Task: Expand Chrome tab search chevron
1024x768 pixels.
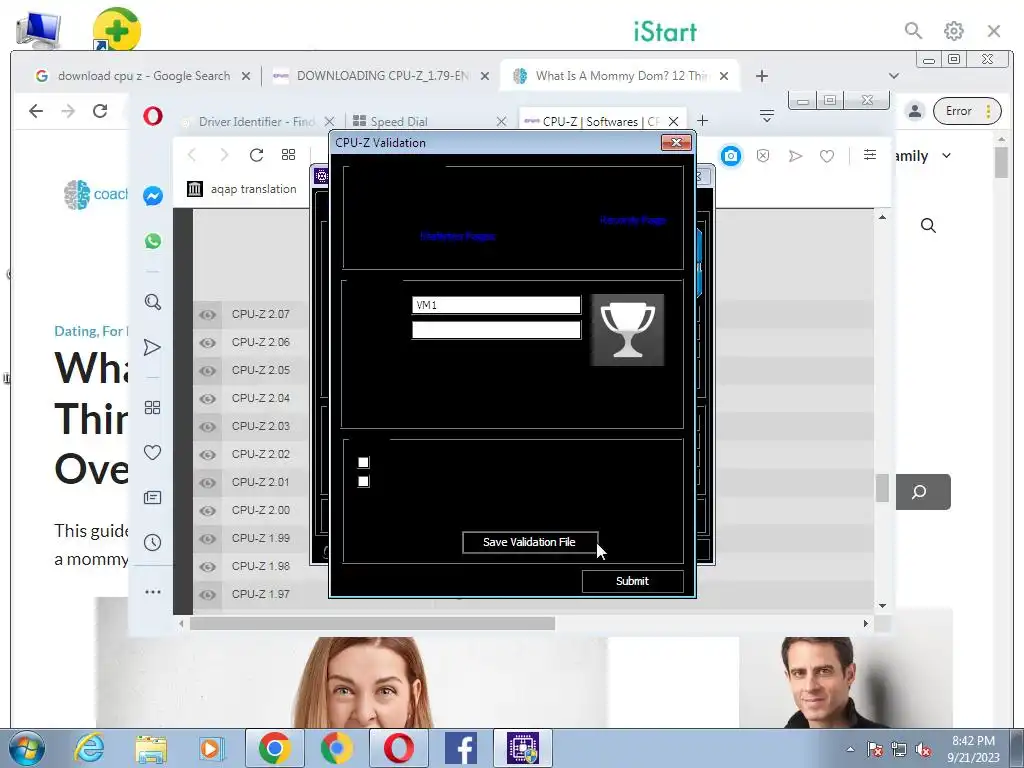Action: click(x=893, y=76)
